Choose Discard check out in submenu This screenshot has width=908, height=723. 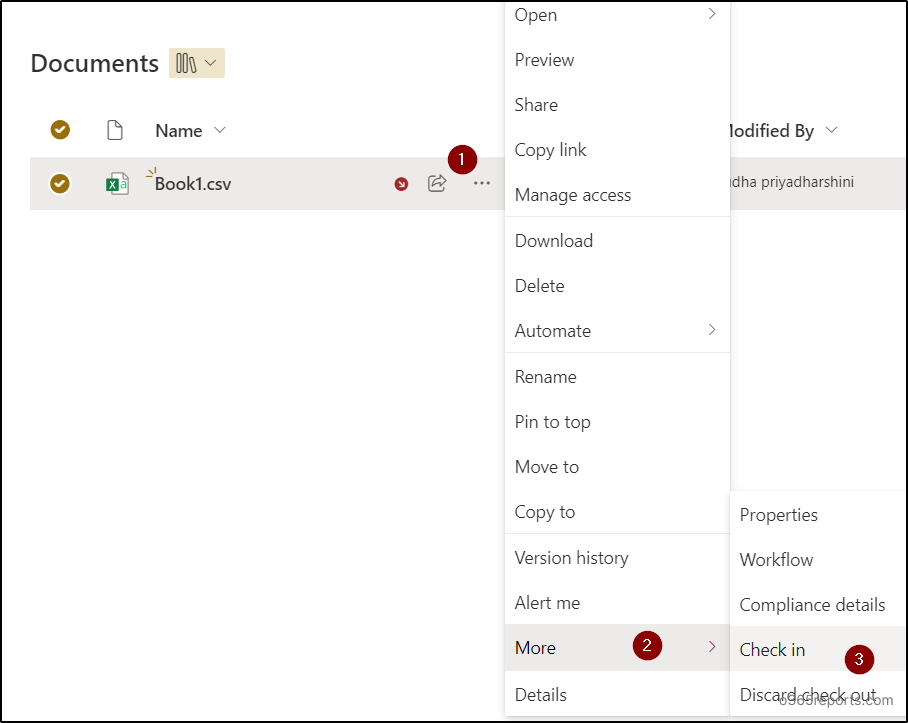click(818, 694)
